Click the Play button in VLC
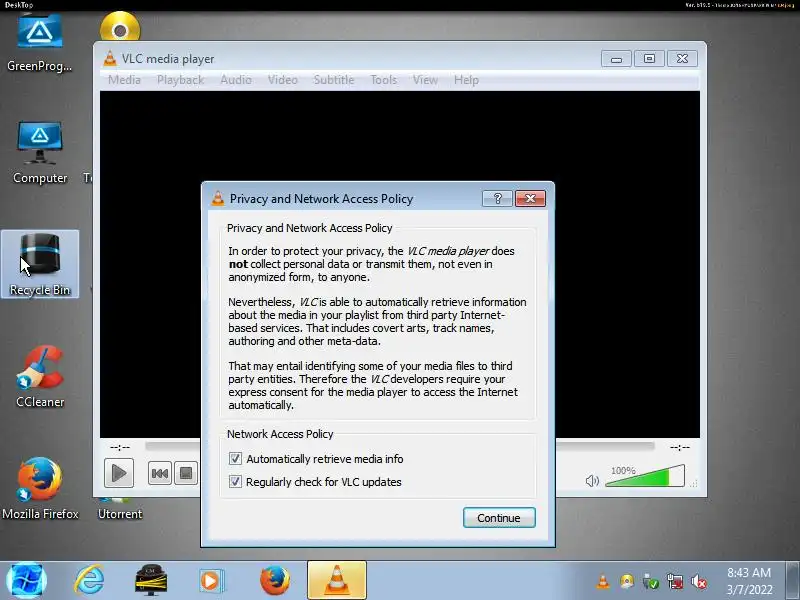The image size is (800, 600). [119, 473]
